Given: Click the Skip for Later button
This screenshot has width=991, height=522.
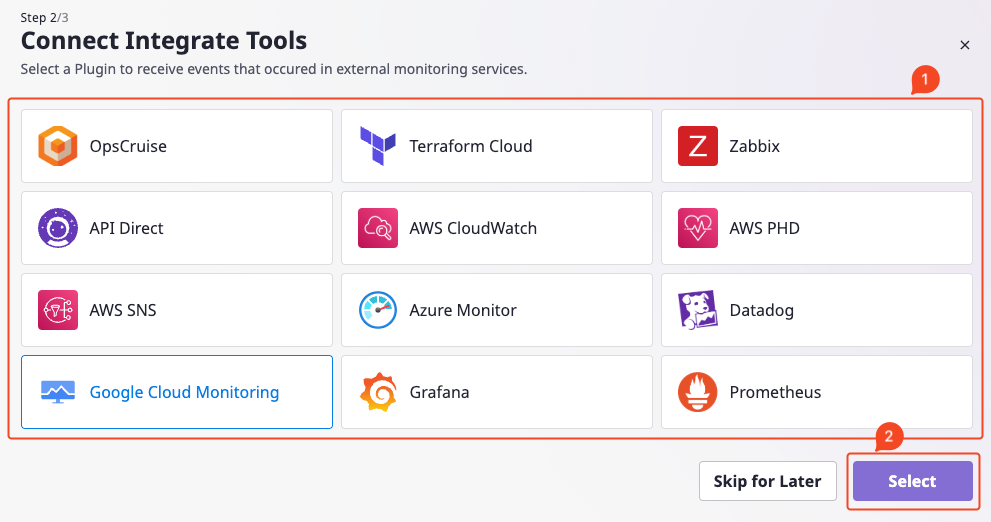Looking at the screenshot, I should 768,481.
